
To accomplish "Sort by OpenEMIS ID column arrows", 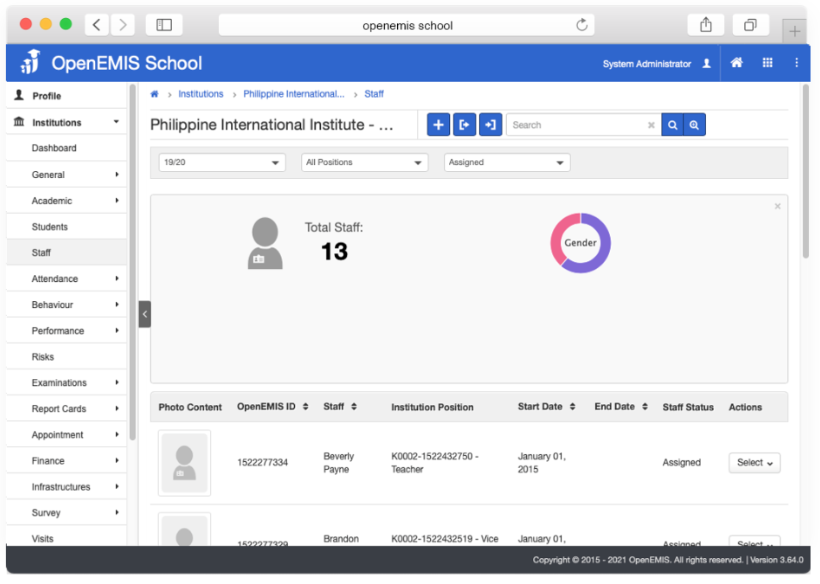I will 305,407.
